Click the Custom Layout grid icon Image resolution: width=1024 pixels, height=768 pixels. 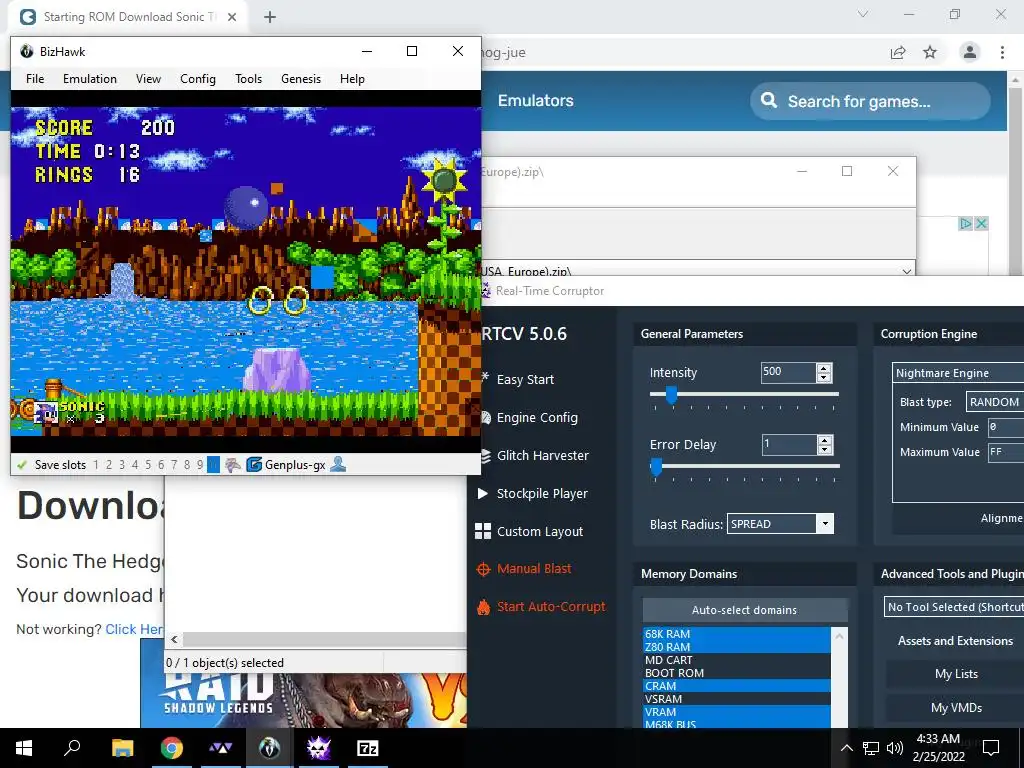483,531
